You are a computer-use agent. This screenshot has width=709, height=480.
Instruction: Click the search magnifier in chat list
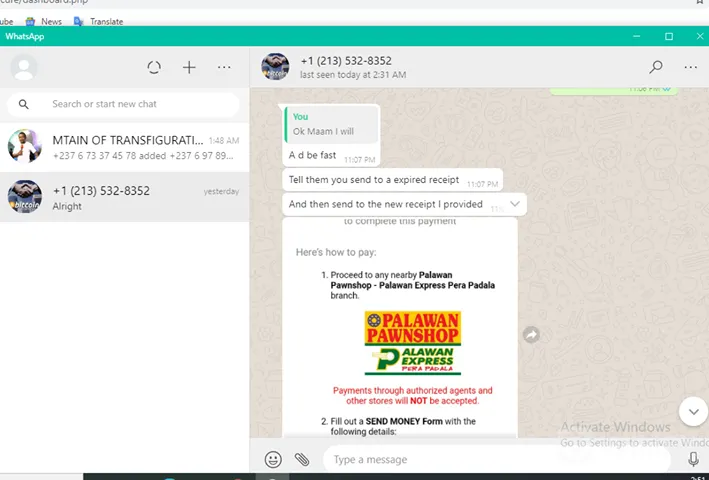point(24,104)
